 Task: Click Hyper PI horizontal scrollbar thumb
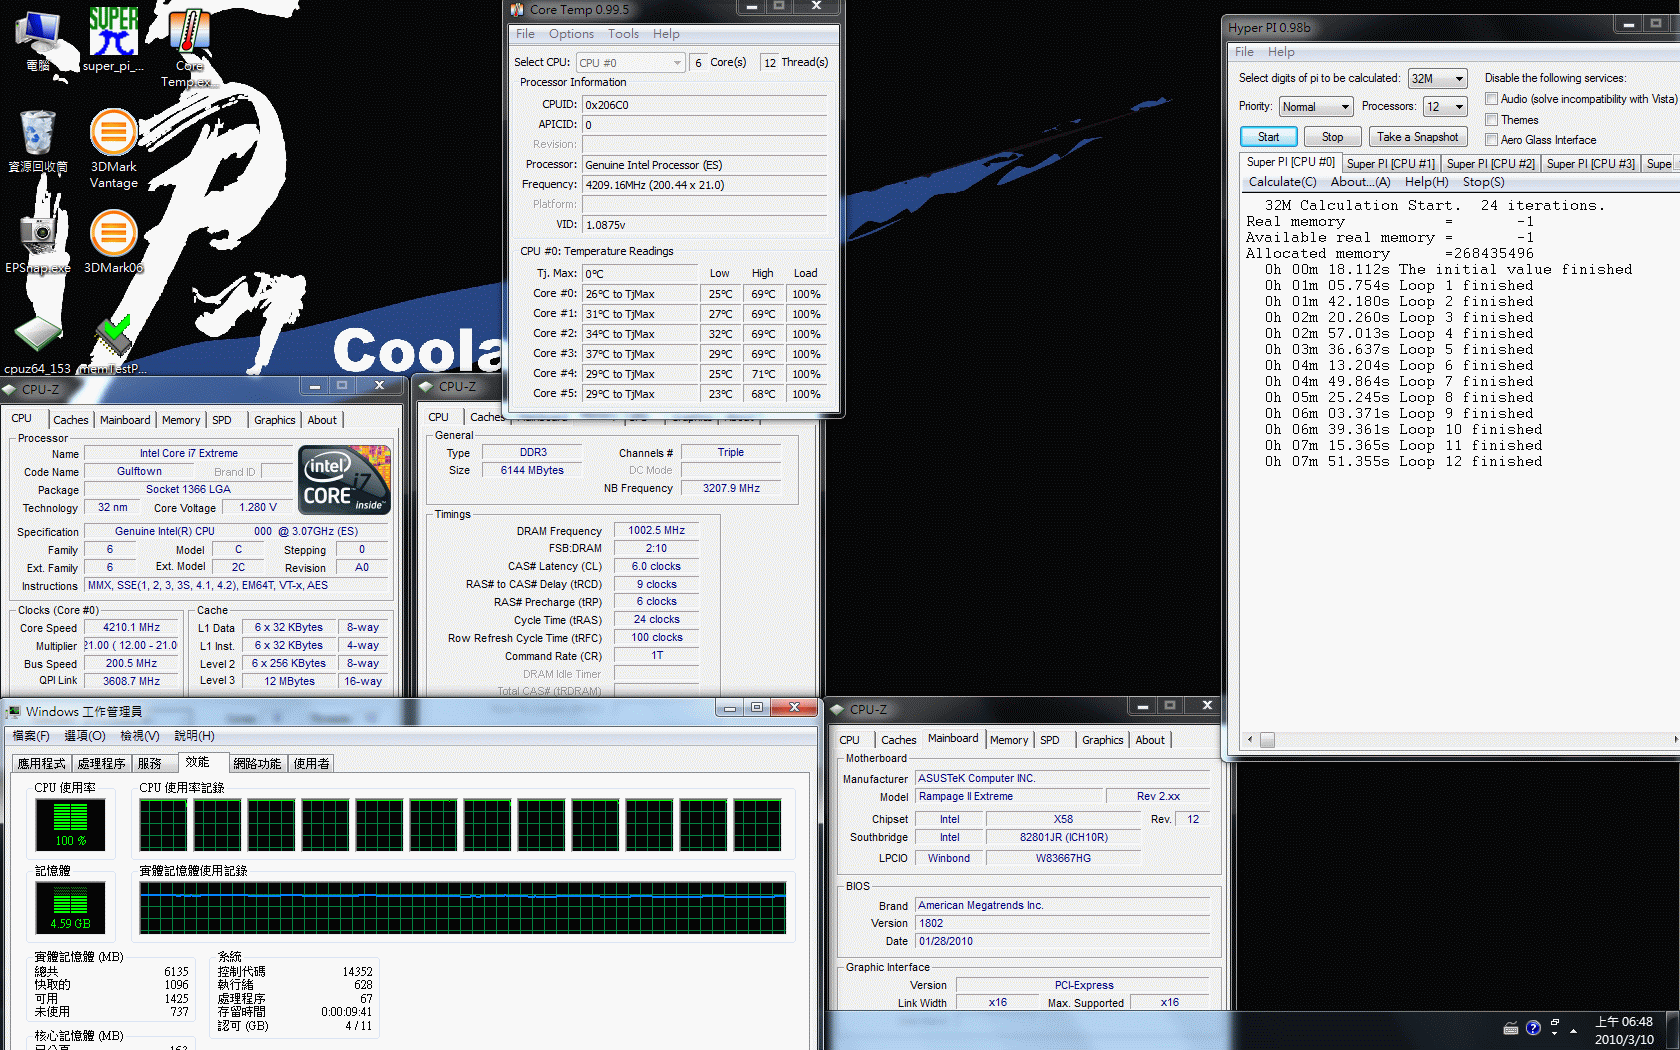pos(1267,740)
